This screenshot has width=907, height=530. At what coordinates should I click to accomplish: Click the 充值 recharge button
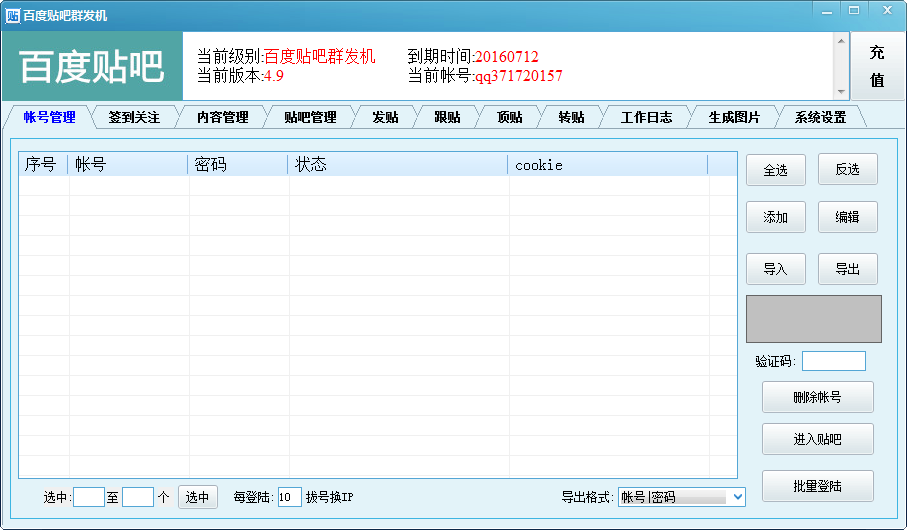point(877,66)
